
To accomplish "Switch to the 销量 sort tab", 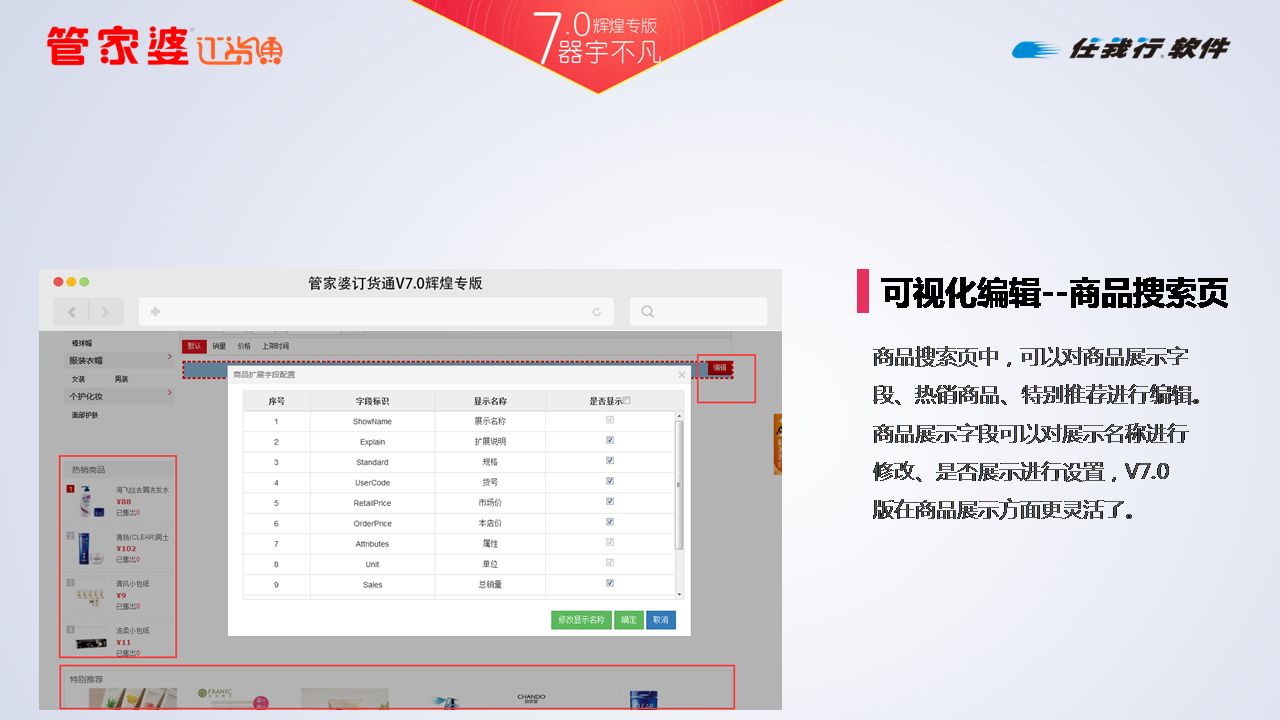I will click(219, 346).
